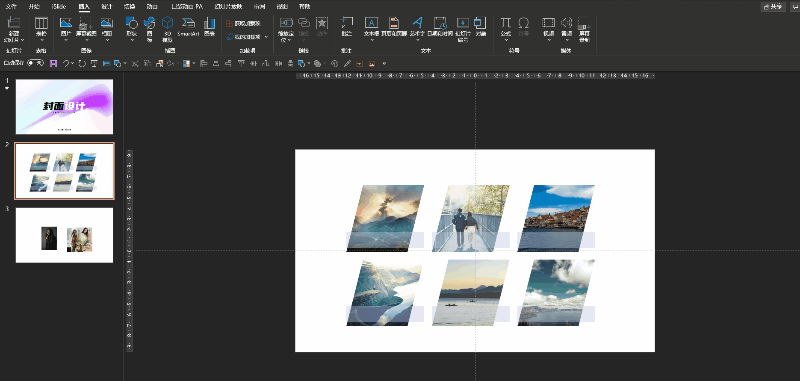The image size is (800, 381).
Task: Toggle the AutoSave switch
Action: (35, 63)
